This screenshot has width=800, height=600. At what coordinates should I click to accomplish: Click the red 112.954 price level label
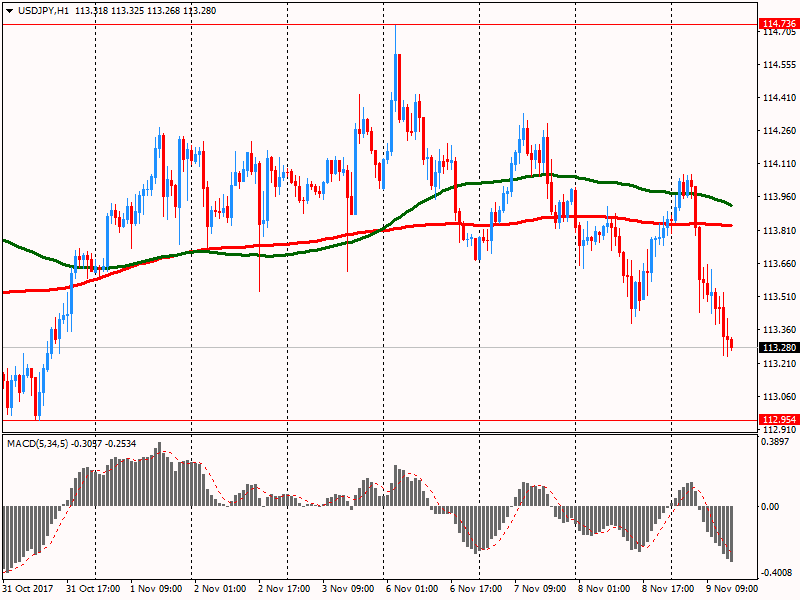[x=779, y=419]
